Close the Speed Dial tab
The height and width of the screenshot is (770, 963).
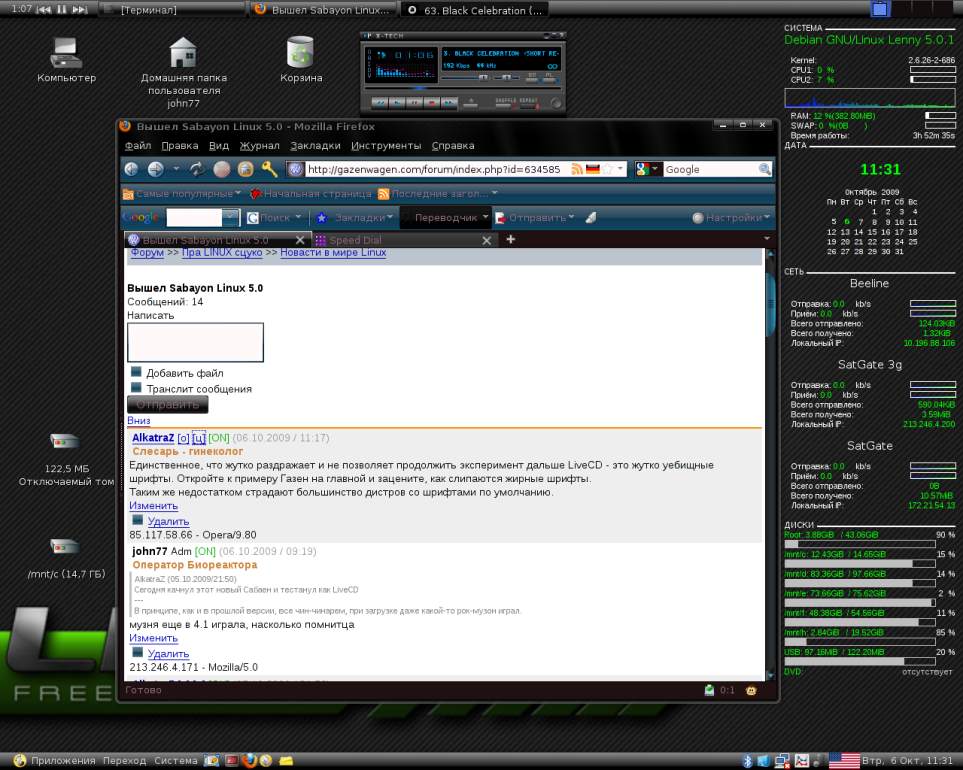tap(486, 240)
